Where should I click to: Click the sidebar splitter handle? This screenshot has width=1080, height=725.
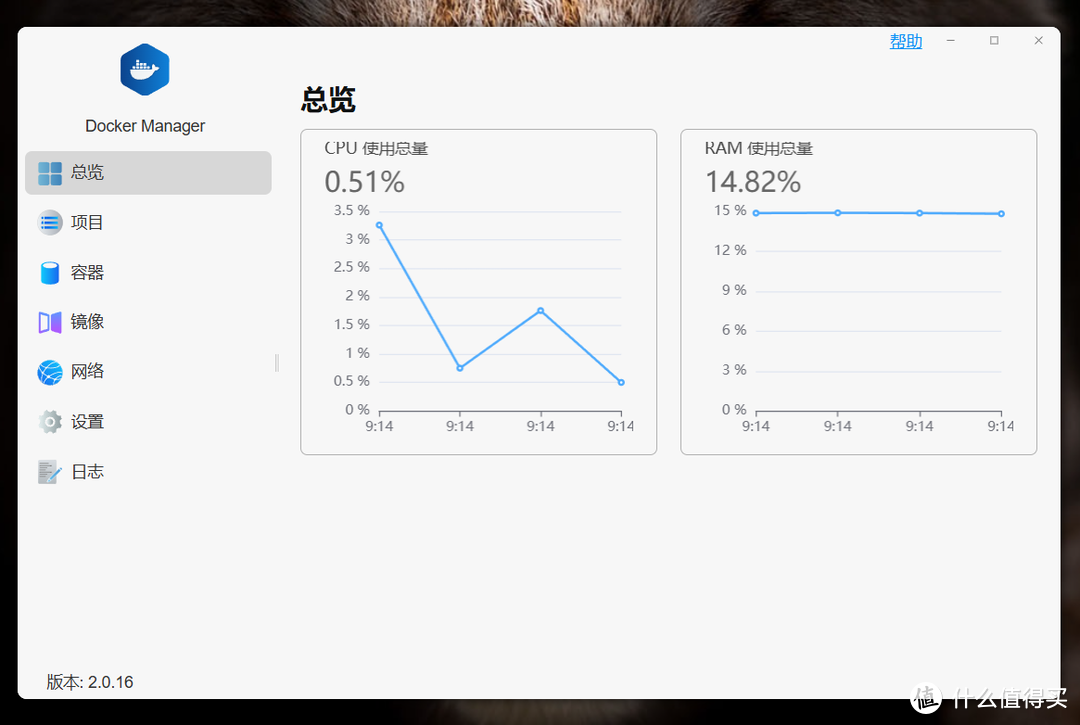277,363
